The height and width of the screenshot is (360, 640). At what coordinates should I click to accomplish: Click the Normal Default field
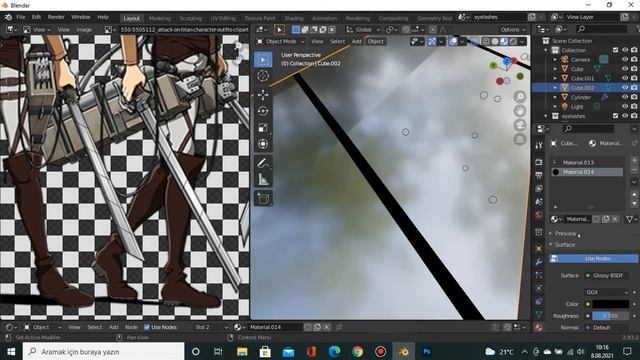coord(607,327)
